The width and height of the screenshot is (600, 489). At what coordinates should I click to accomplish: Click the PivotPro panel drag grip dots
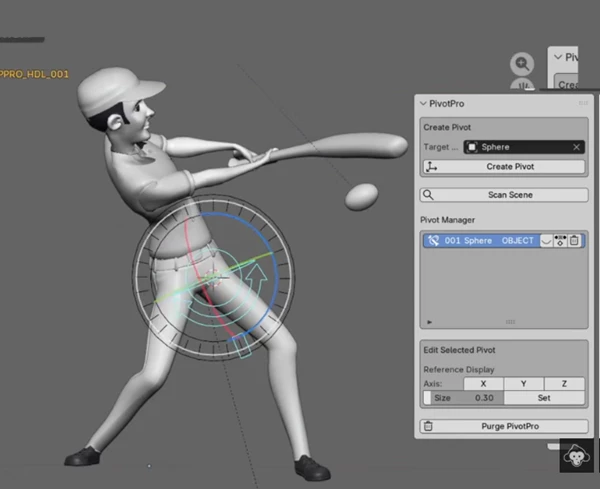coord(583,103)
